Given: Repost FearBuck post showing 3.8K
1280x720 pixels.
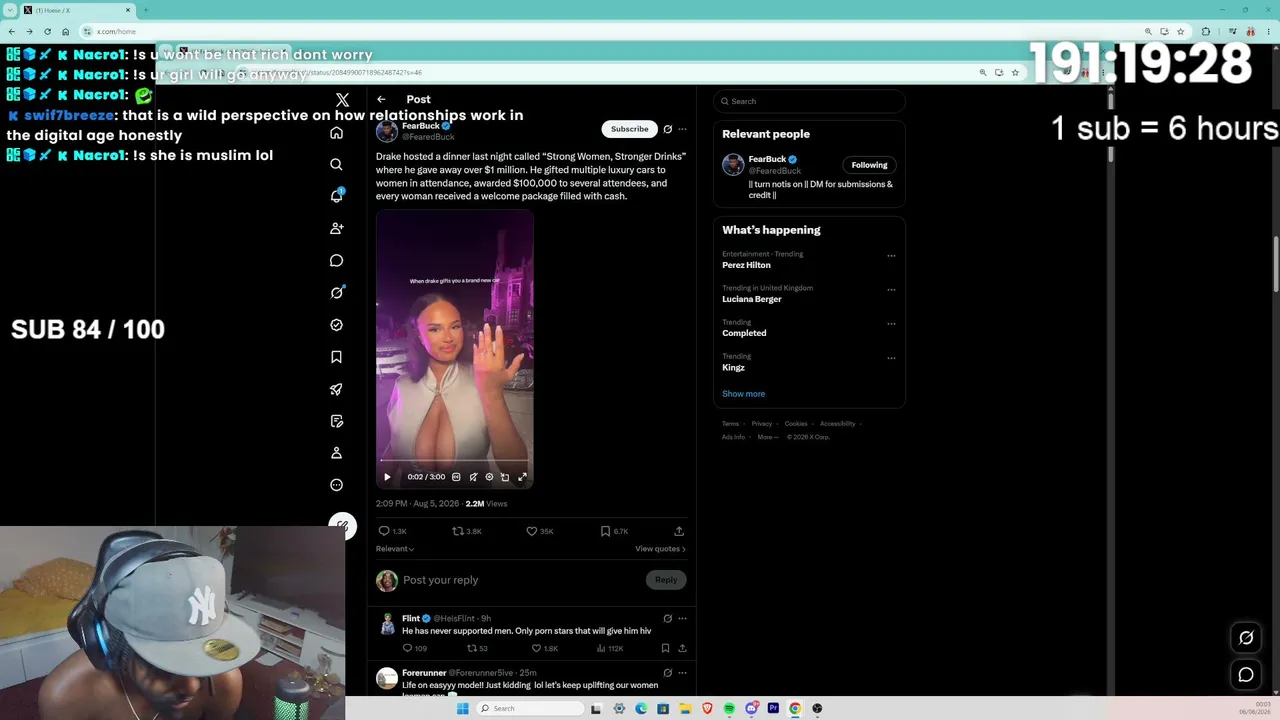Looking at the screenshot, I should tap(467, 531).
